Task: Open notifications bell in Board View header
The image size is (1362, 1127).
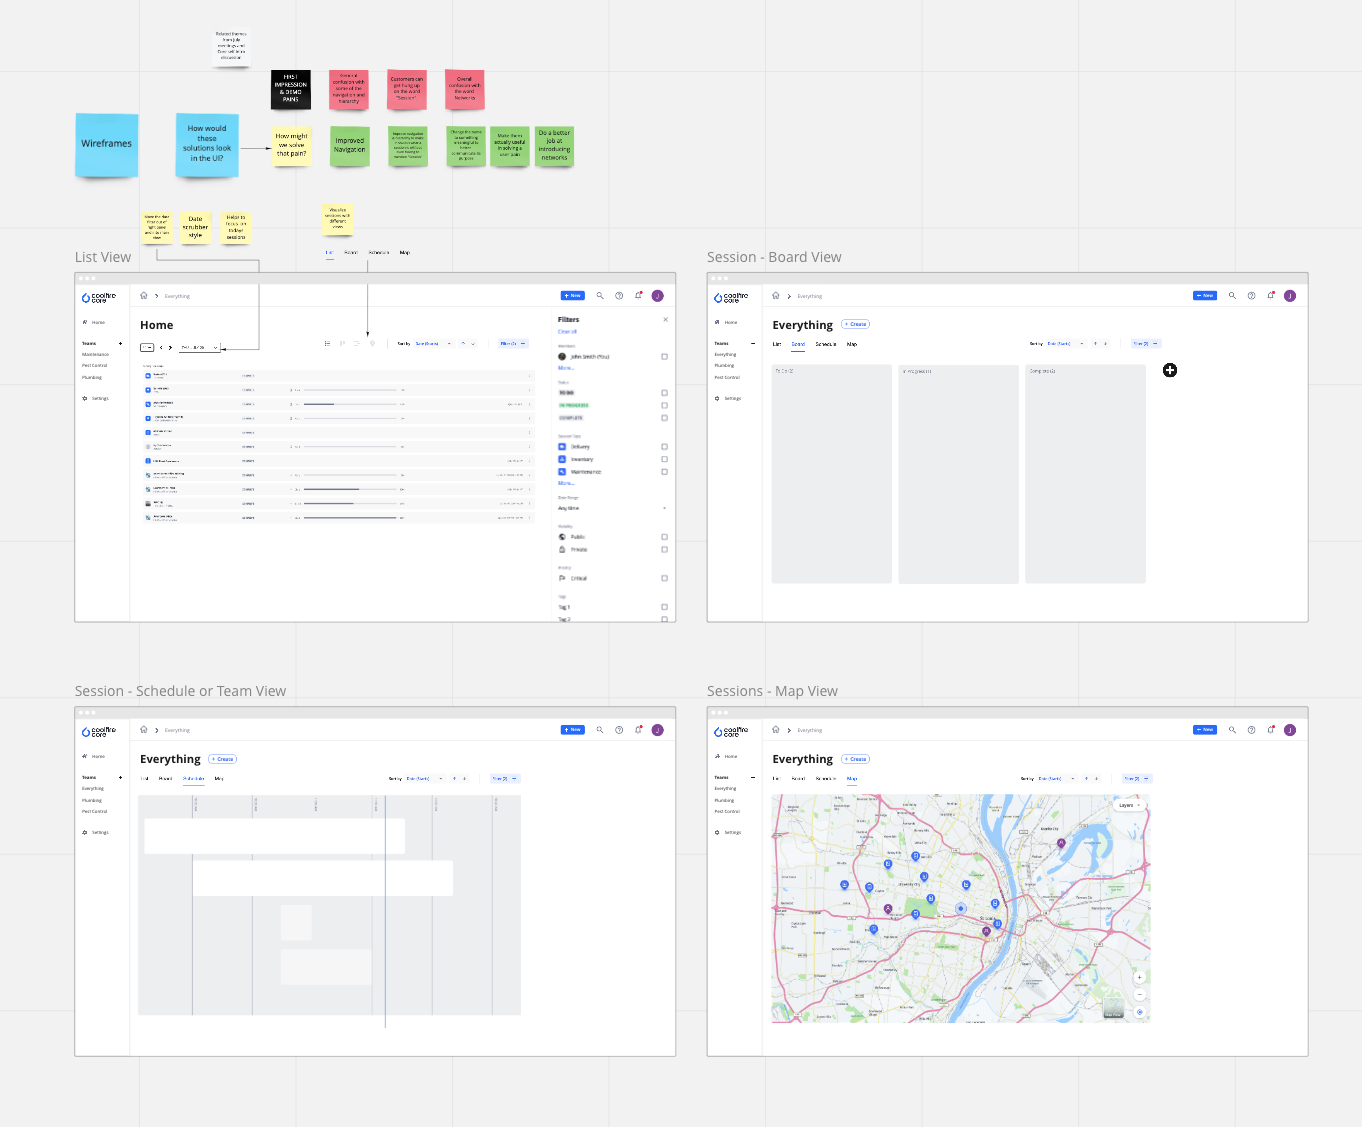Action: tap(1271, 296)
